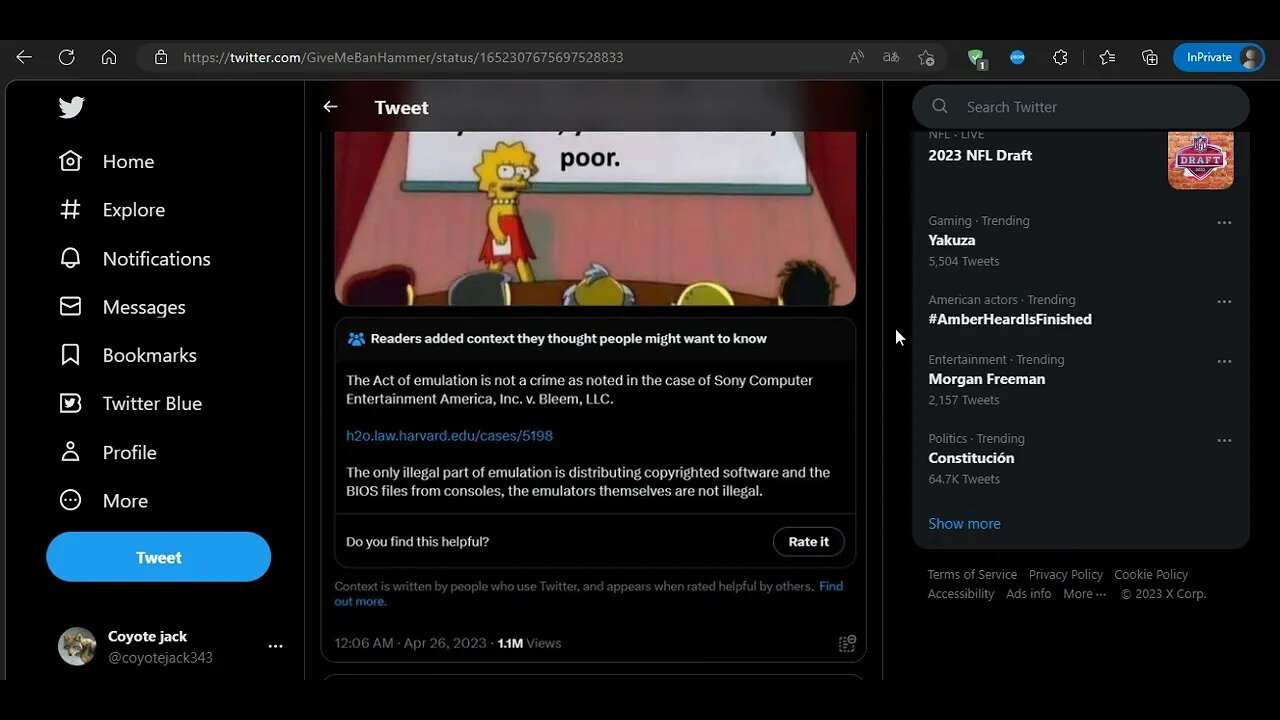Click the green shield extension icon

[x=976, y=58]
